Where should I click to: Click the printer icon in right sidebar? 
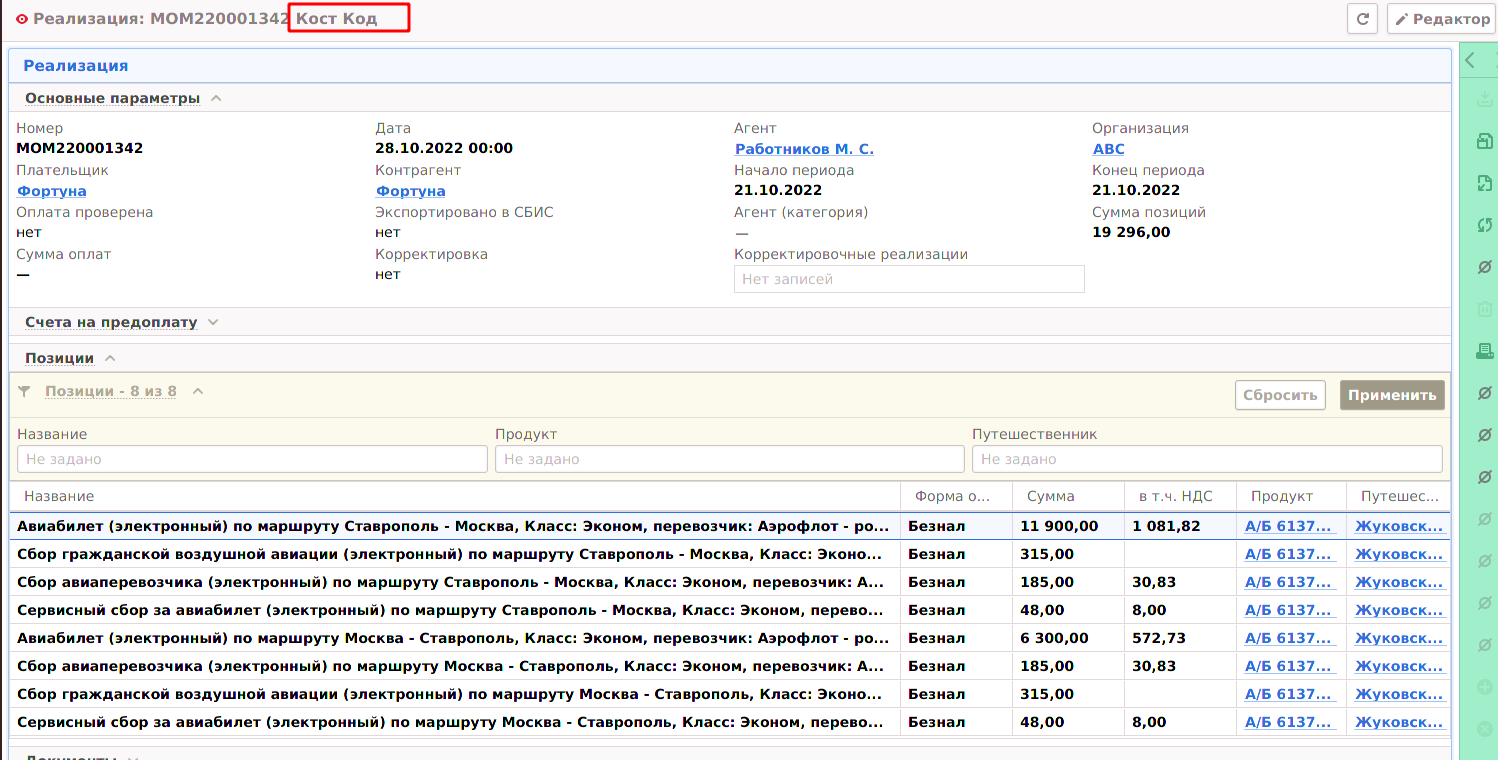pos(1485,350)
